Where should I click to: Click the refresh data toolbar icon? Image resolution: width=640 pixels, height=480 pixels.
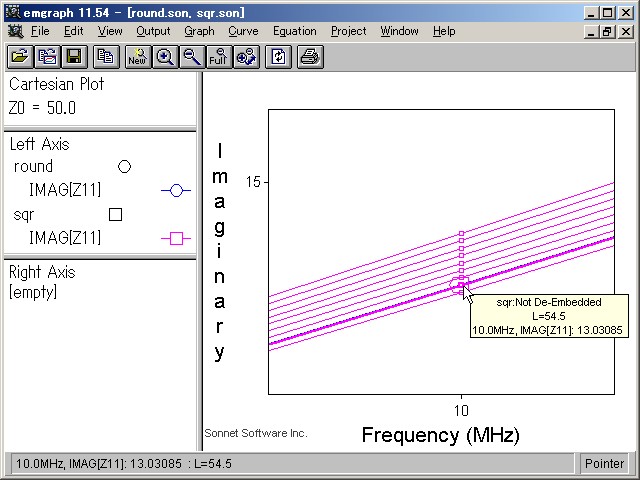(x=278, y=57)
